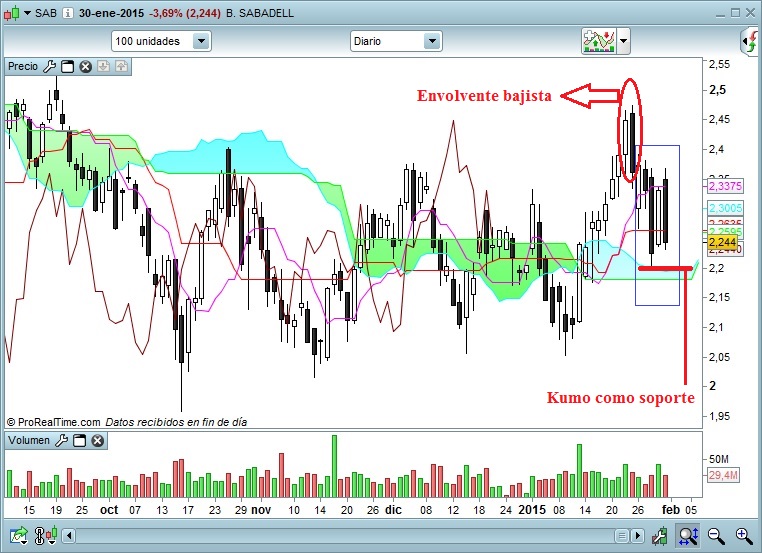Click the add indicator icon
The image size is (762, 553).
pos(599,41)
